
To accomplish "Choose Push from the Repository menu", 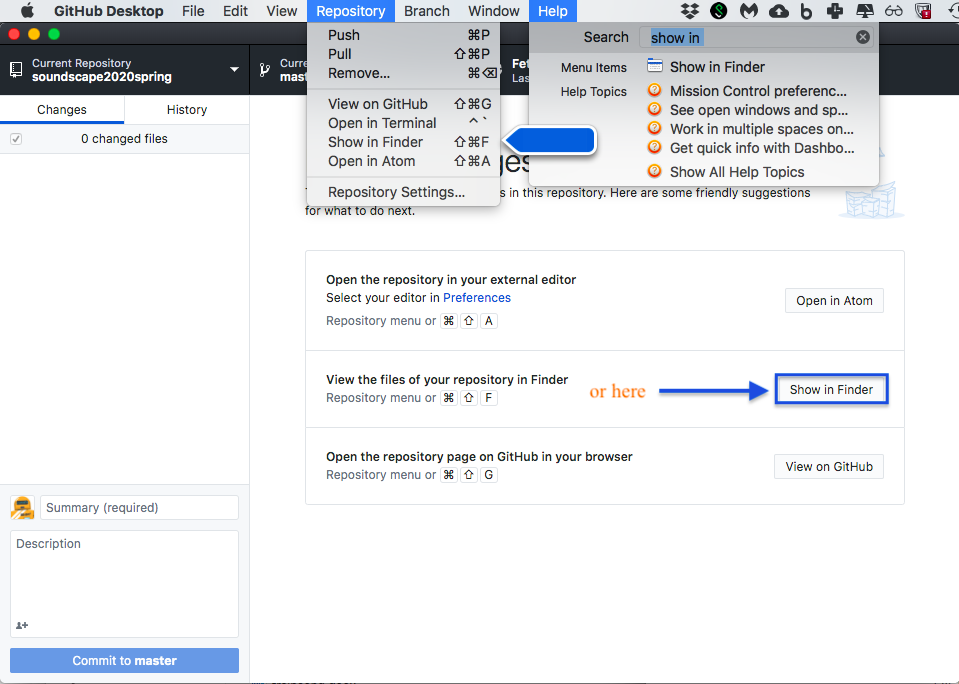I will coord(403,35).
